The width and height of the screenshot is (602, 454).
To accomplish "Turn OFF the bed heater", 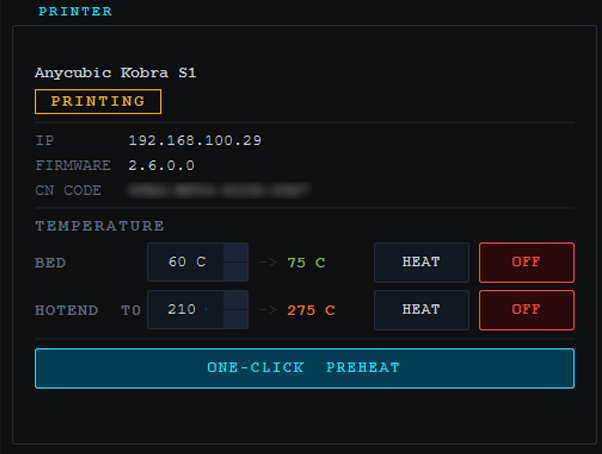I will pos(526,262).
